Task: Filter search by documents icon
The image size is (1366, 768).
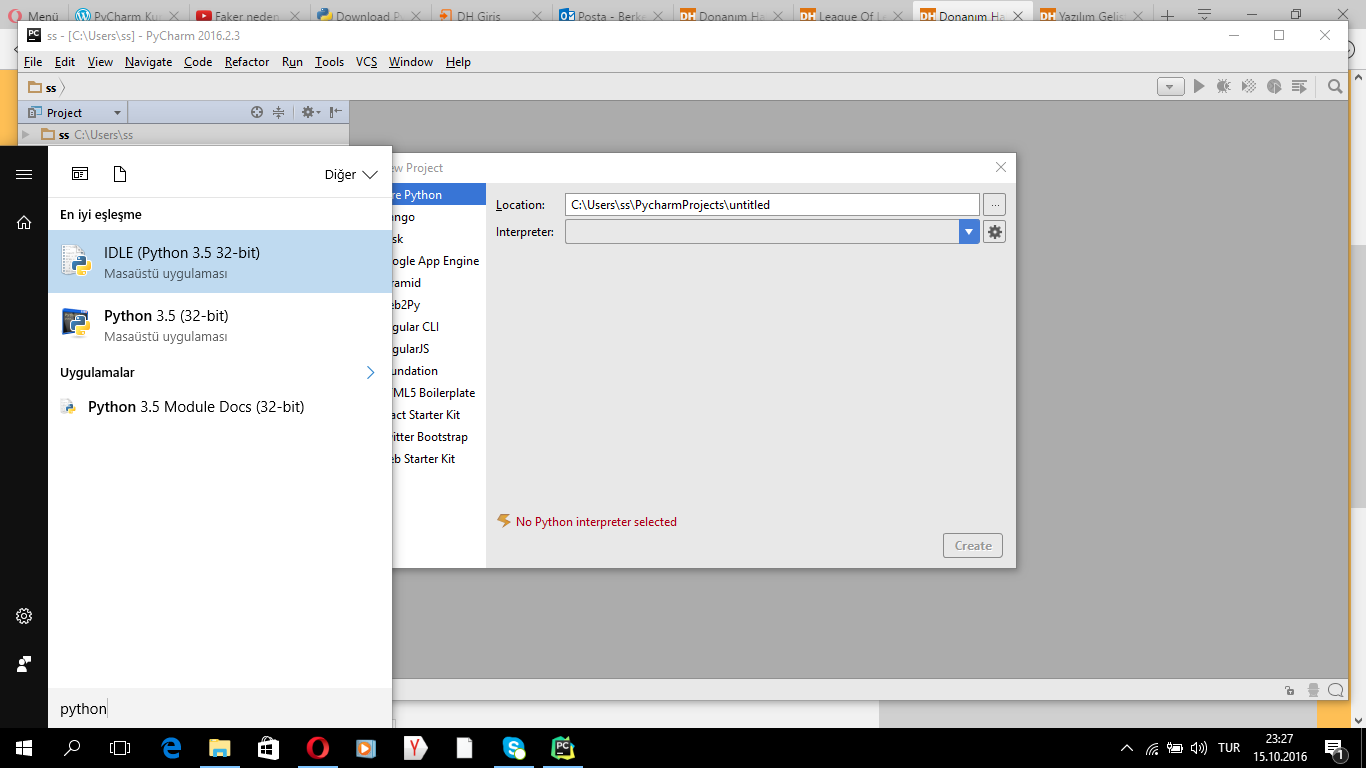Action: tap(120, 174)
